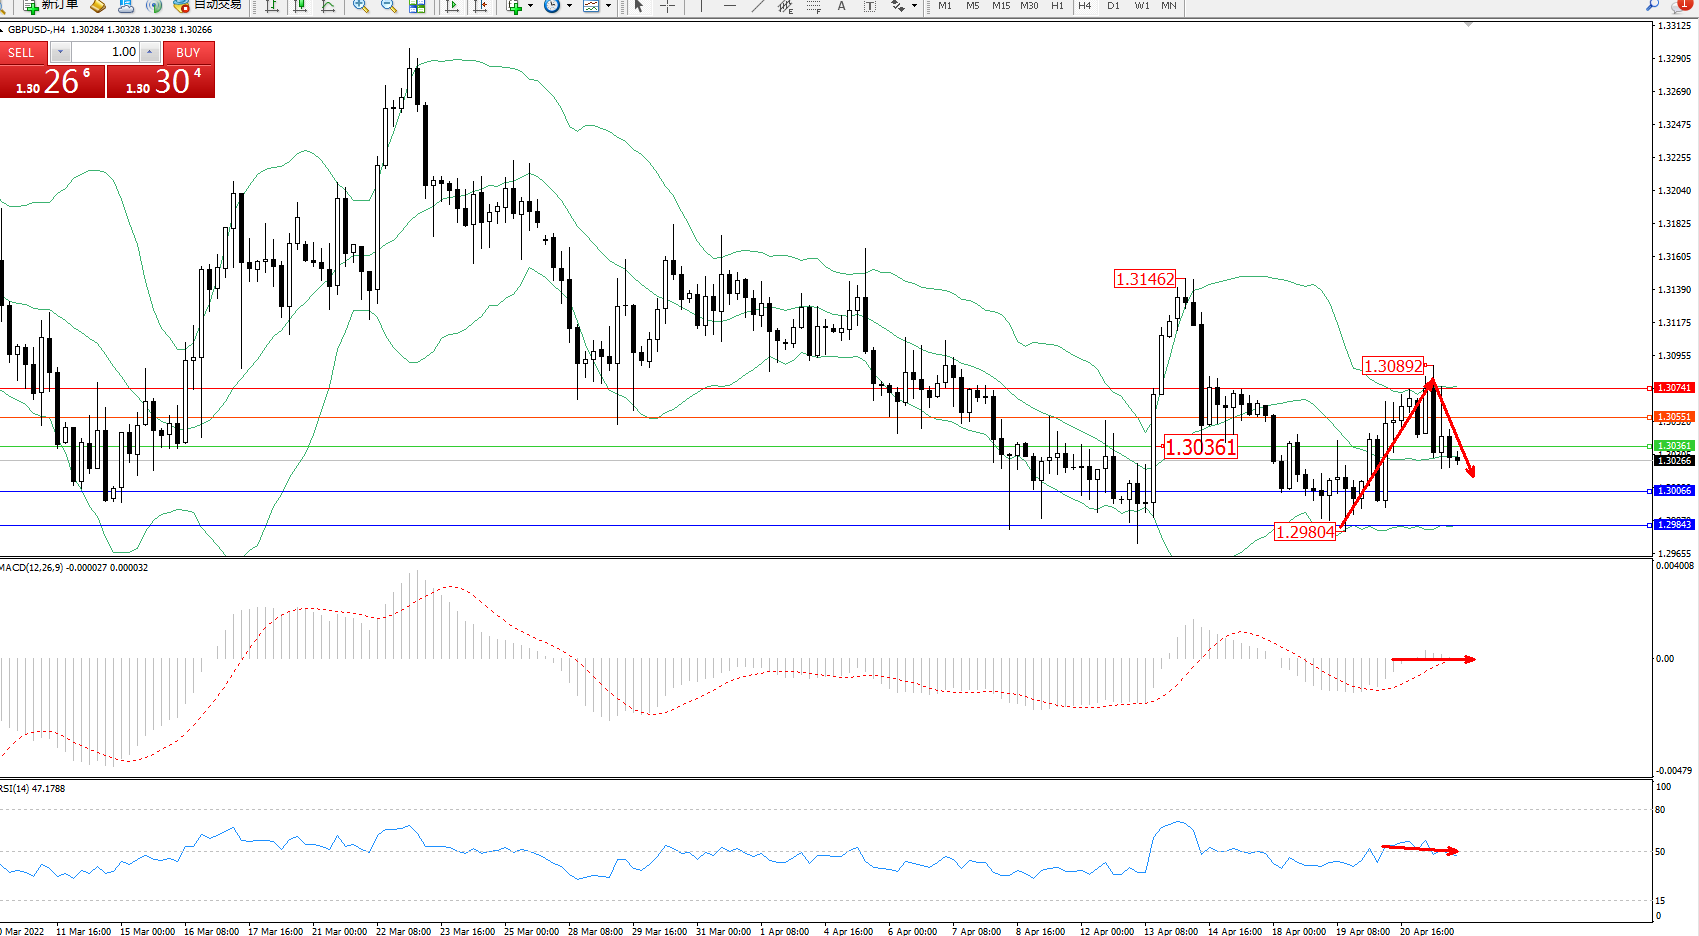Click the Zoom In magnifier icon
The width and height of the screenshot is (1699, 936).
click(x=361, y=6)
